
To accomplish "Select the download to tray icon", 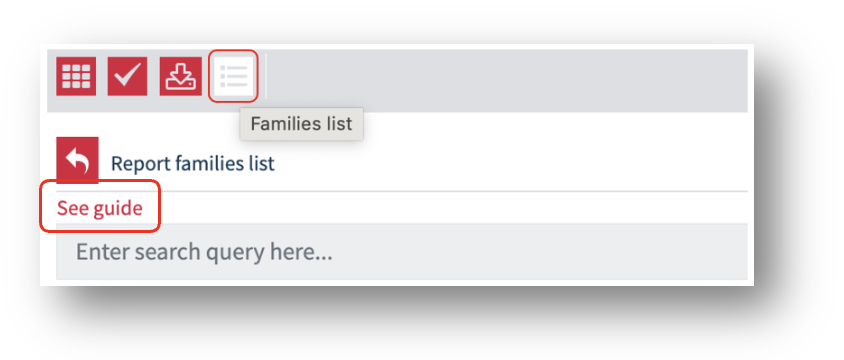I will point(180,76).
